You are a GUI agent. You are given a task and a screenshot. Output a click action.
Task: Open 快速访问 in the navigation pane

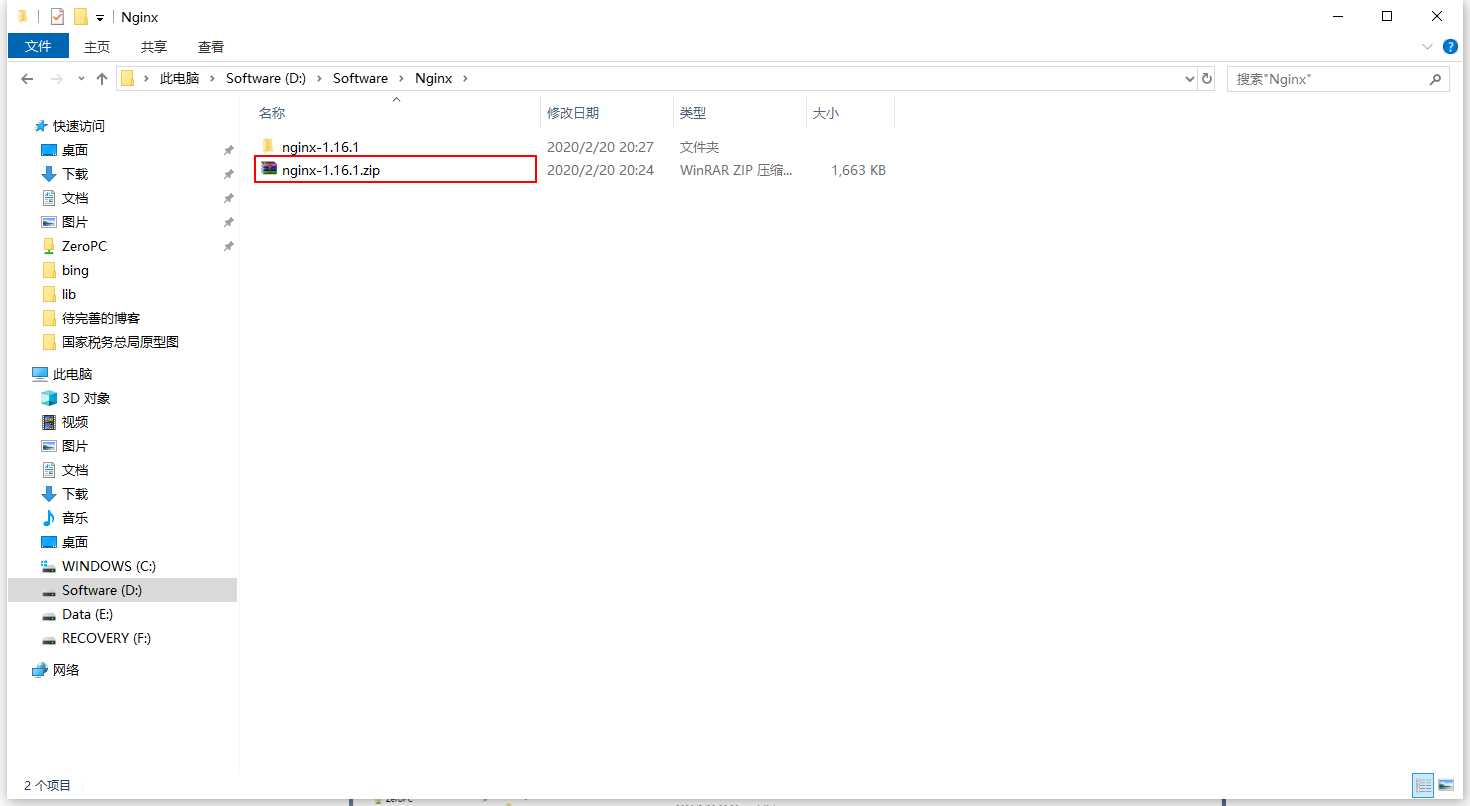(x=79, y=126)
